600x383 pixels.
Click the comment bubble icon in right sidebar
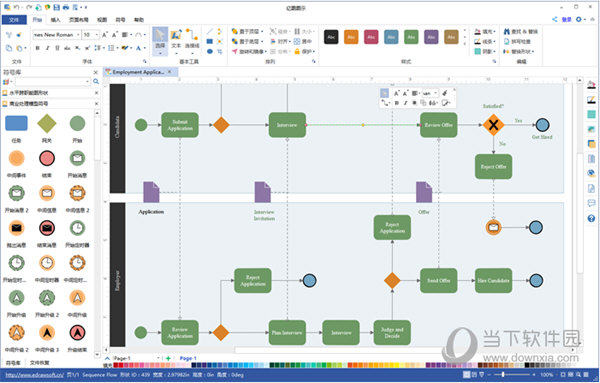[591, 203]
